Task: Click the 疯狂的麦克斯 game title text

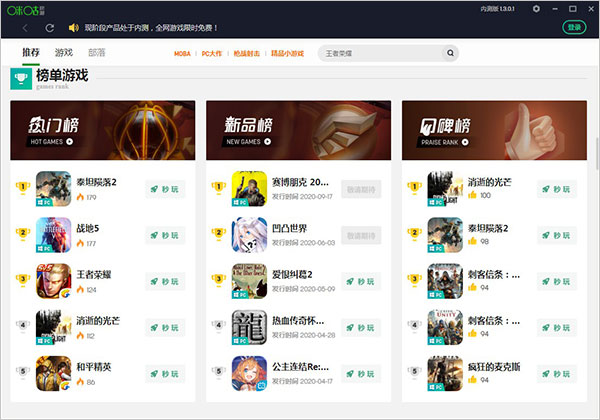Action: pyautogui.click(x=494, y=367)
